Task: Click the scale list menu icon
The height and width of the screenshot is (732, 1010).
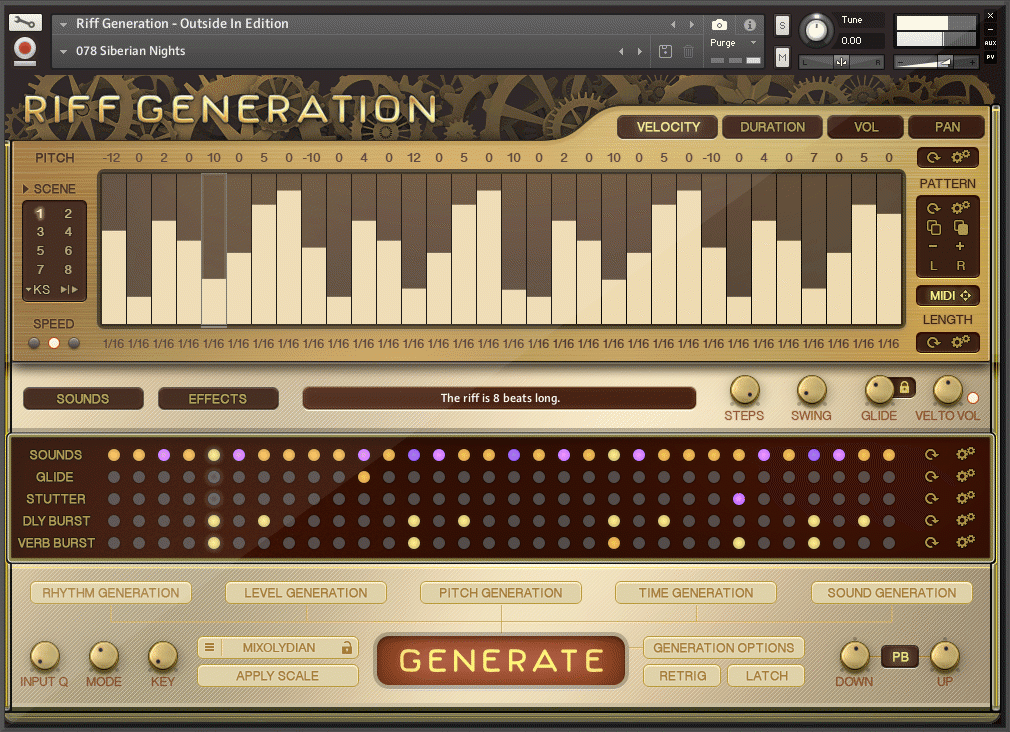Action: click(209, 647)
